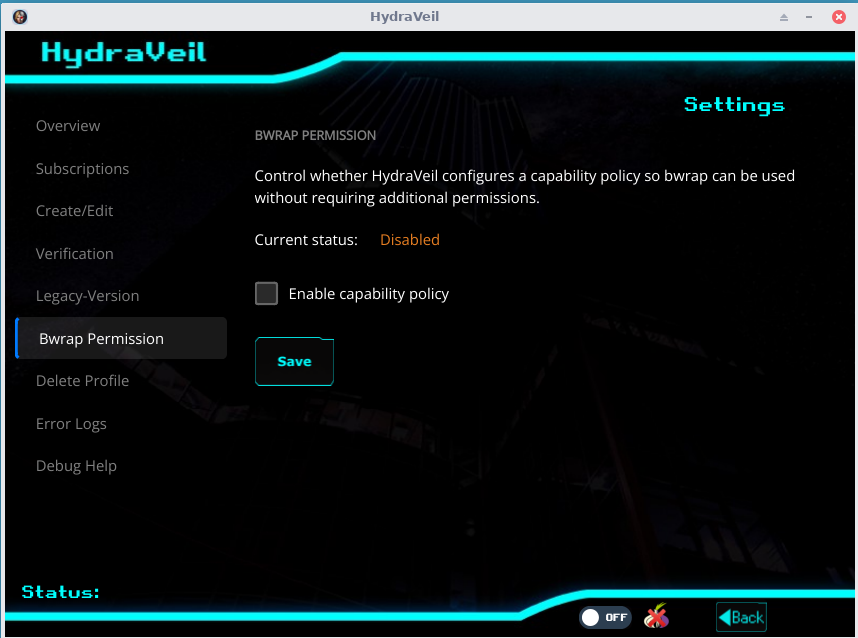Image resolution: width=858 pixels, height=638 pixels.
Task: Close the HydraVeil window
Action: tap(838, 17)
